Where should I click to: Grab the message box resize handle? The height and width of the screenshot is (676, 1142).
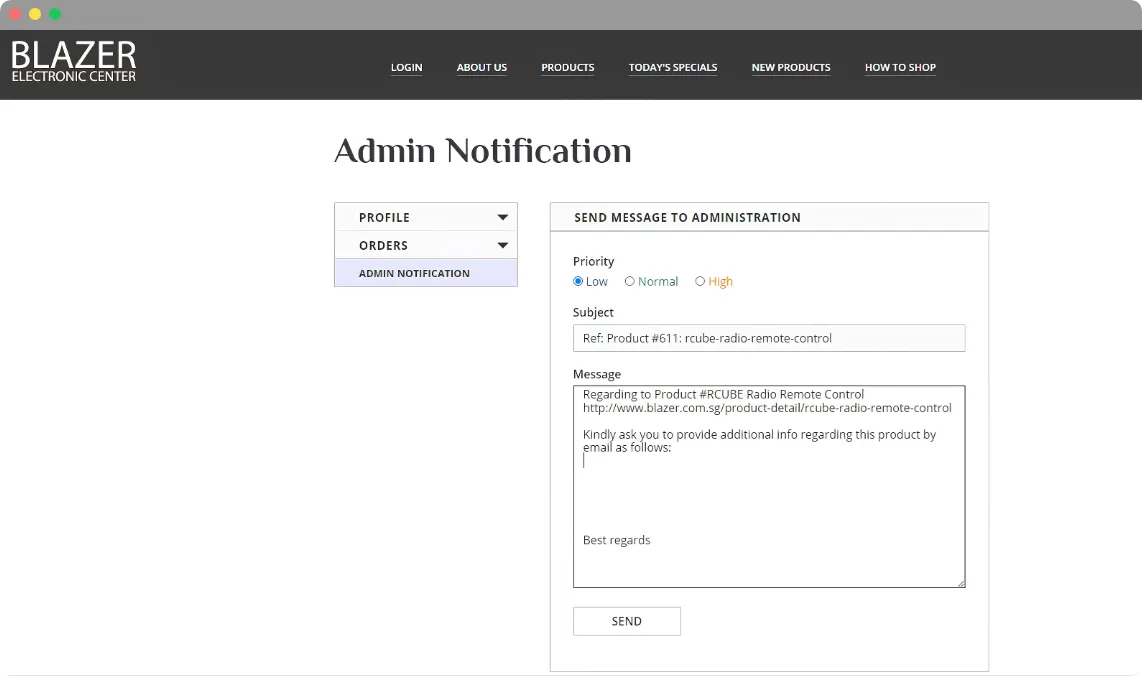[961, 583]
